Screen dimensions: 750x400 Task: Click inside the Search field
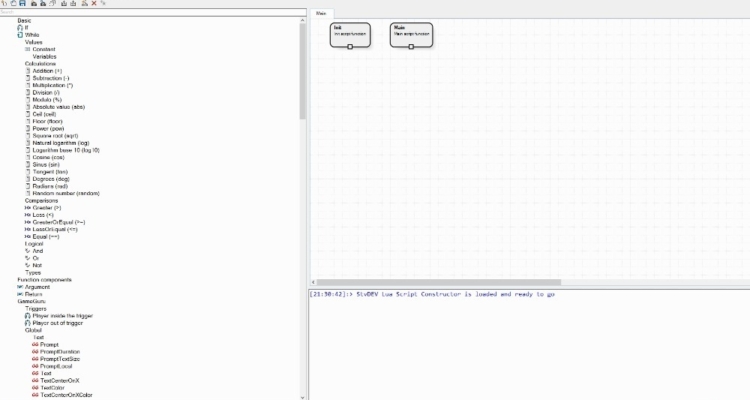coord(153,12)
